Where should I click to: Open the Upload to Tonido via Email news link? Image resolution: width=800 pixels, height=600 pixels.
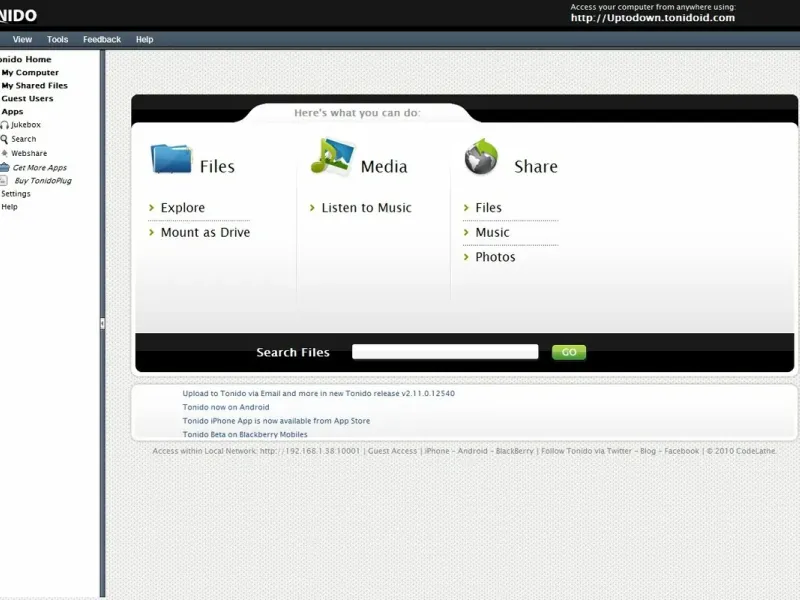pos(318,393)
